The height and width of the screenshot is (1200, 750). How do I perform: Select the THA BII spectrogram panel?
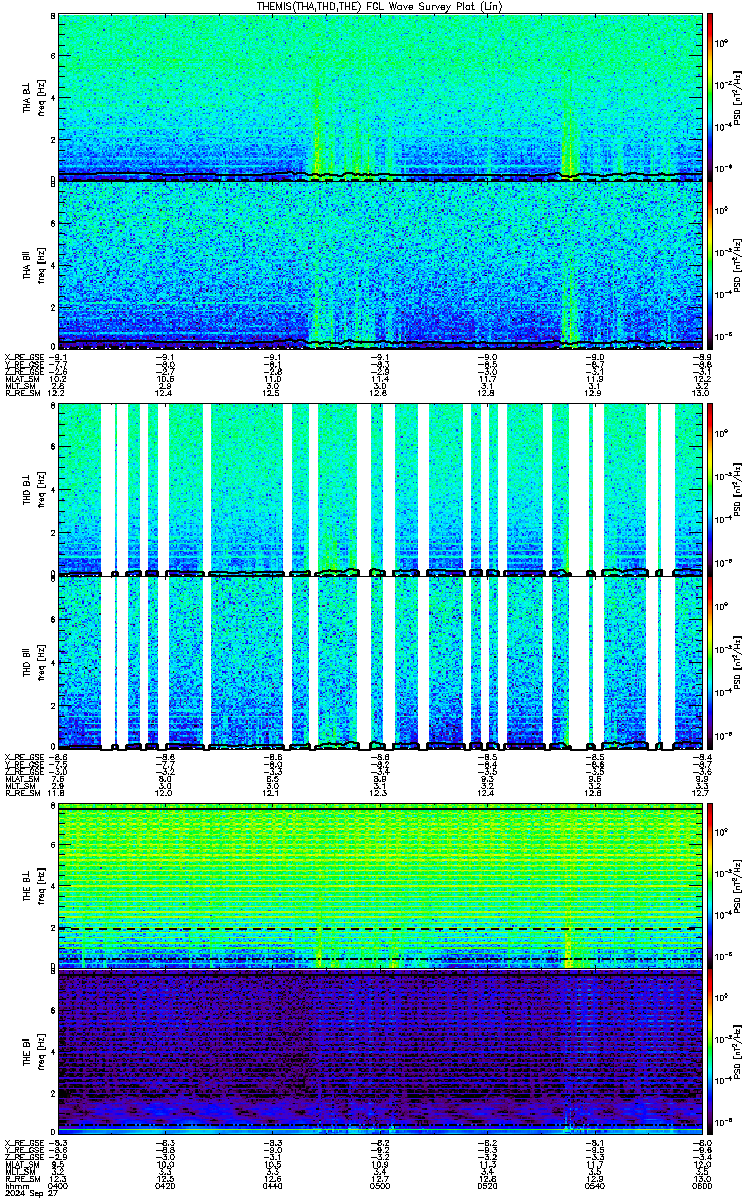pos(381,264)
